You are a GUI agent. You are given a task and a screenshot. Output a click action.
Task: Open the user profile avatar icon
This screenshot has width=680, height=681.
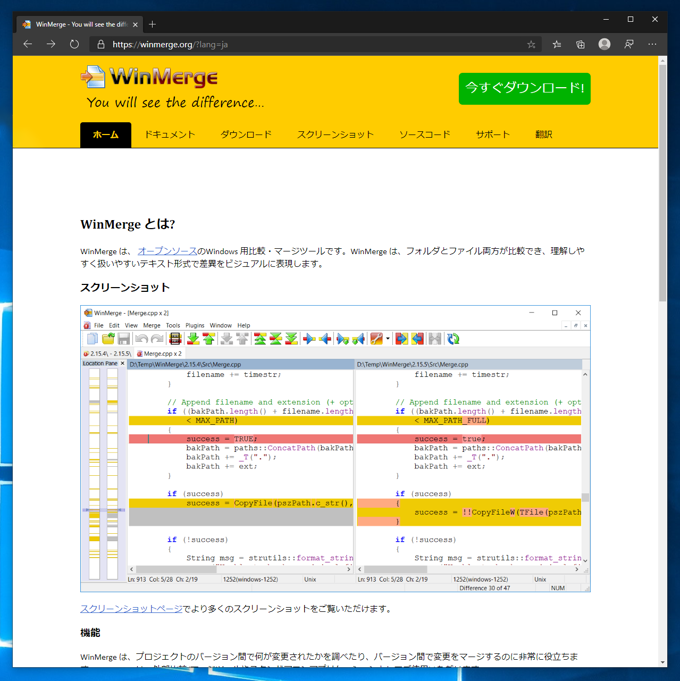[604, 44]
